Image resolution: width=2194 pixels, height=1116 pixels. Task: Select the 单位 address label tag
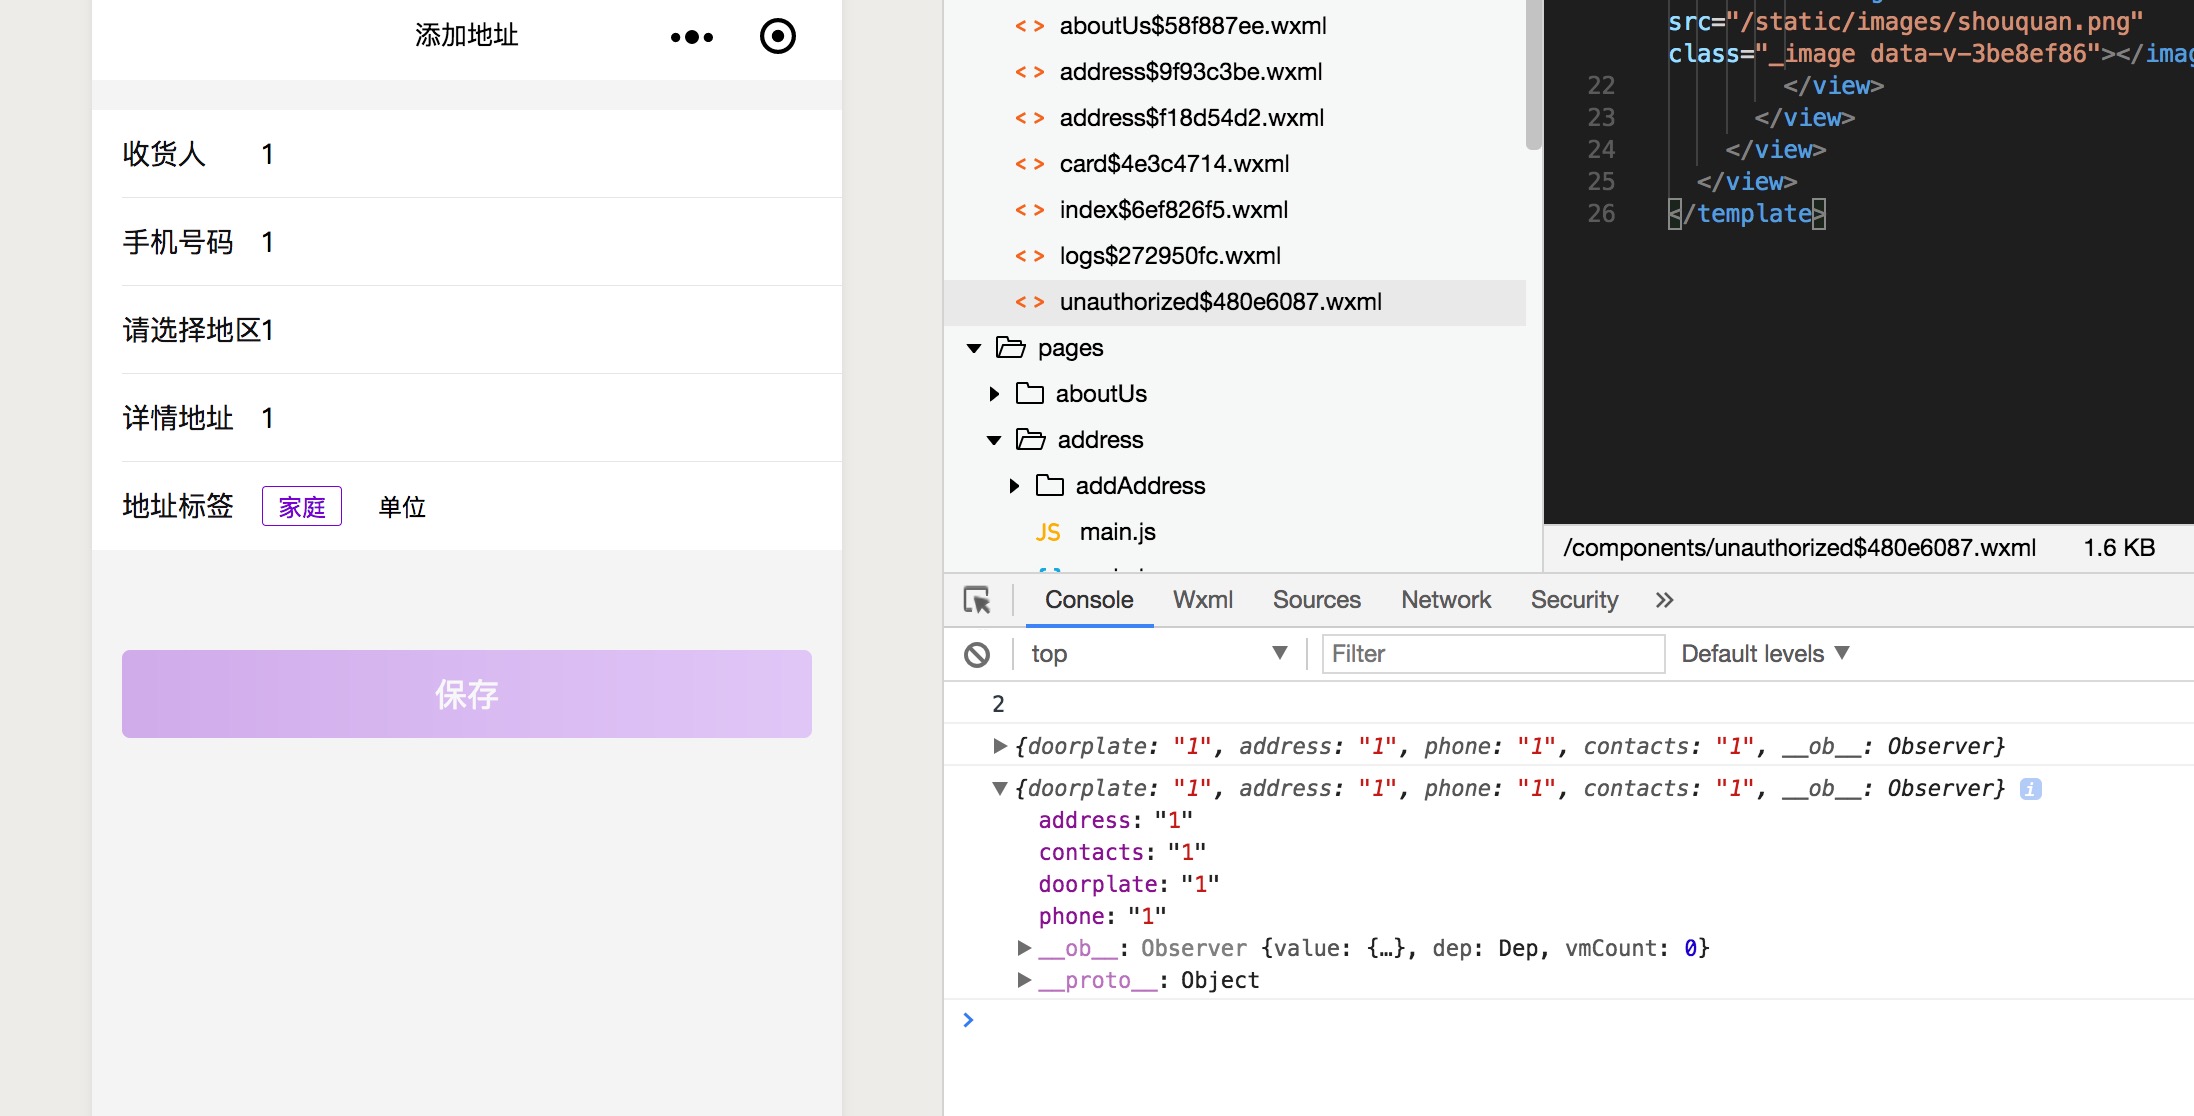[x=401, y=506]
